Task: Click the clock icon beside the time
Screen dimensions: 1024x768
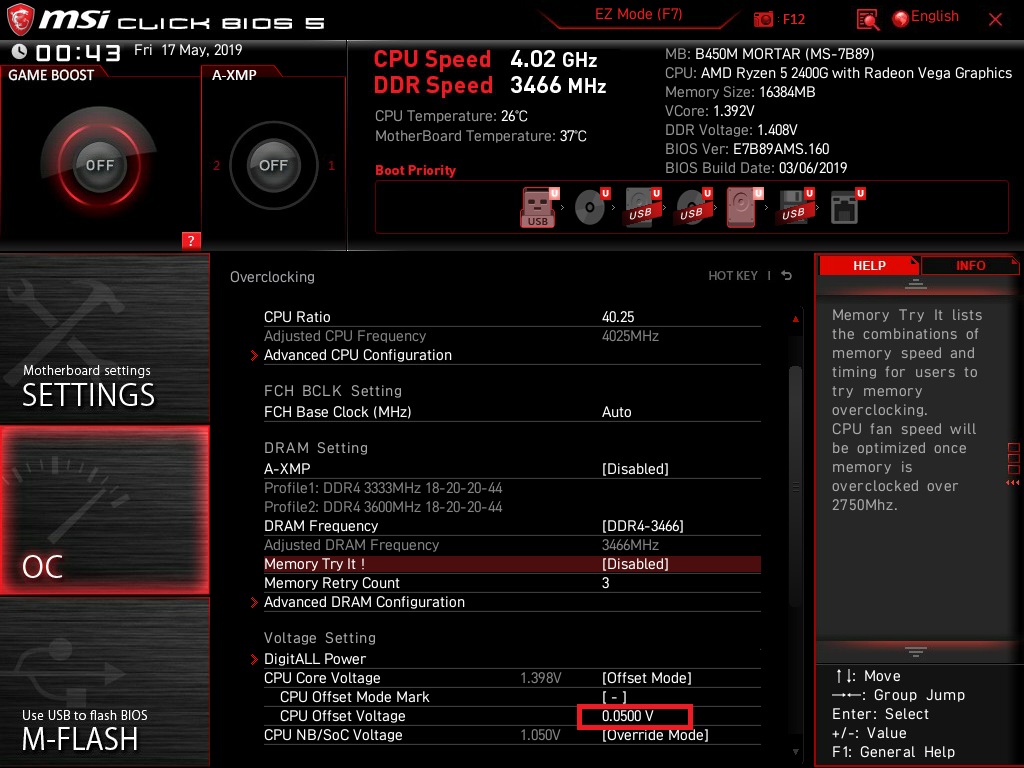Action: point(20,51)
